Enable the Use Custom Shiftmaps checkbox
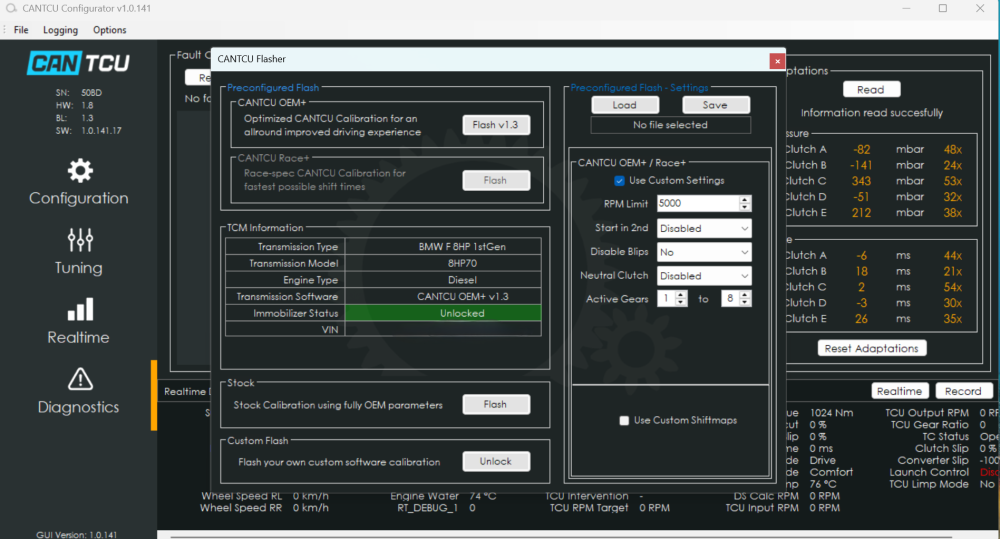The width and height of the screenshot is (1000, 539). click(x=625, y=421)
